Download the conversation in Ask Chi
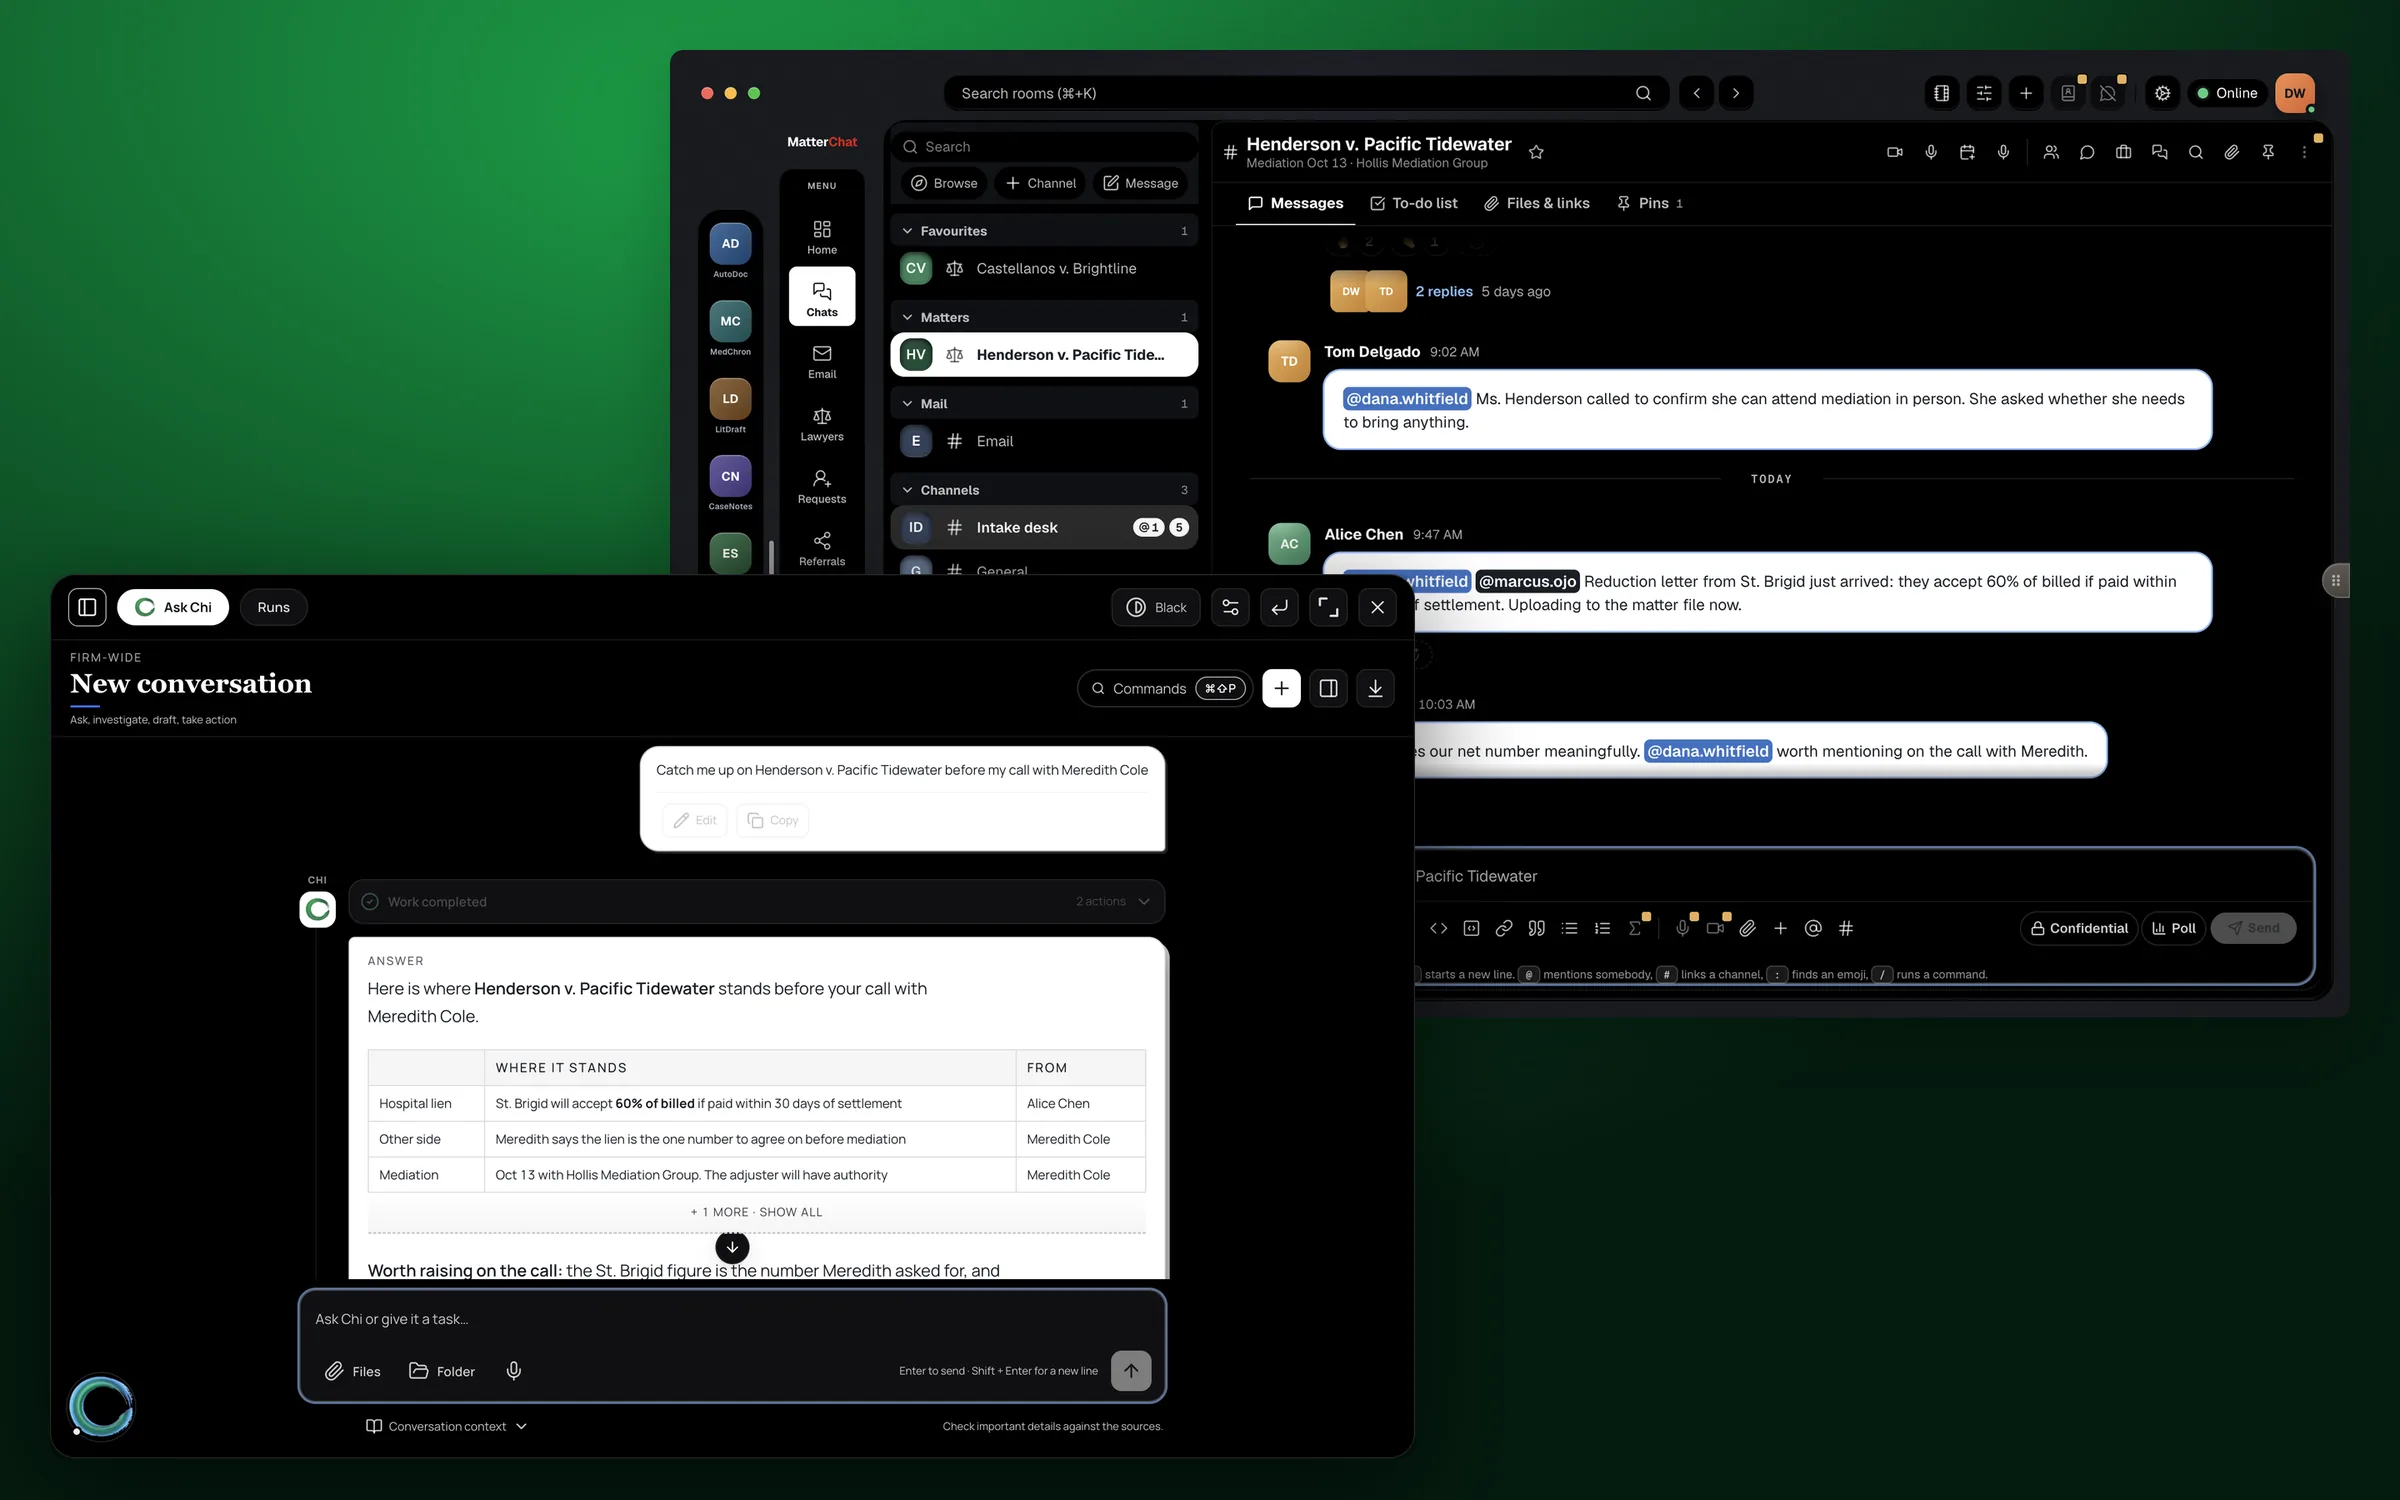Image resolution: width=2400 pixels, height=1500 pixels. point(1375,688)
